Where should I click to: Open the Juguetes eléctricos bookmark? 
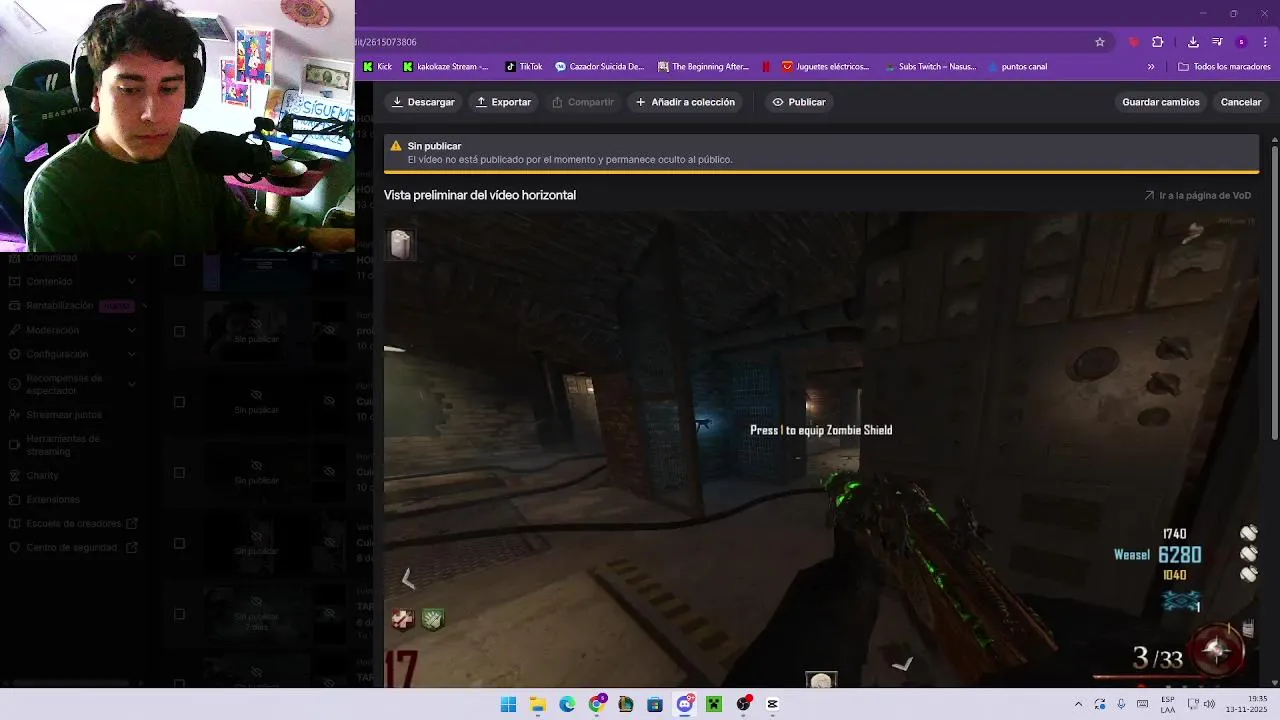point(826,67)
